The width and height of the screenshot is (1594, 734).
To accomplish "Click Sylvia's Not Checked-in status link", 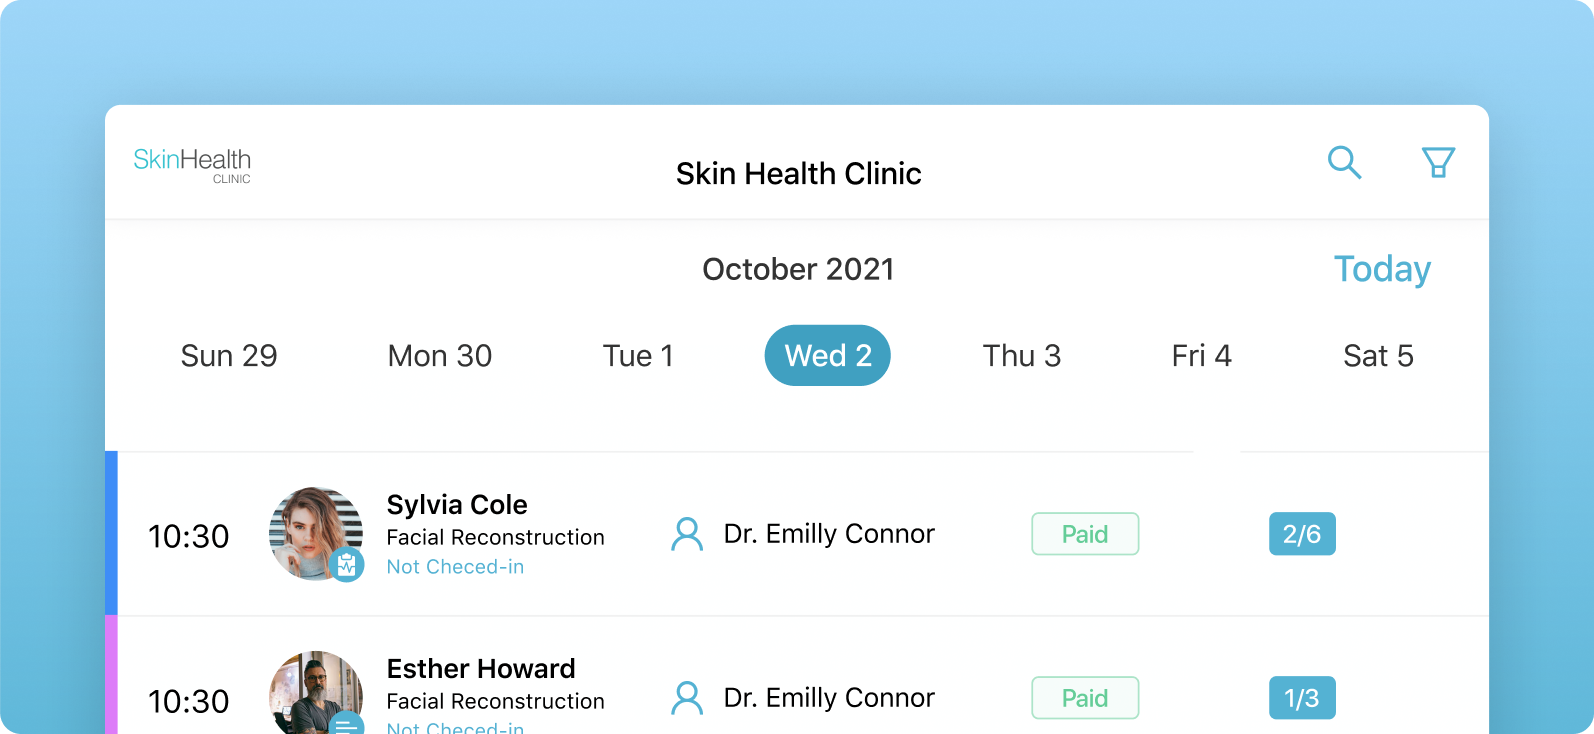I will 455,567.
